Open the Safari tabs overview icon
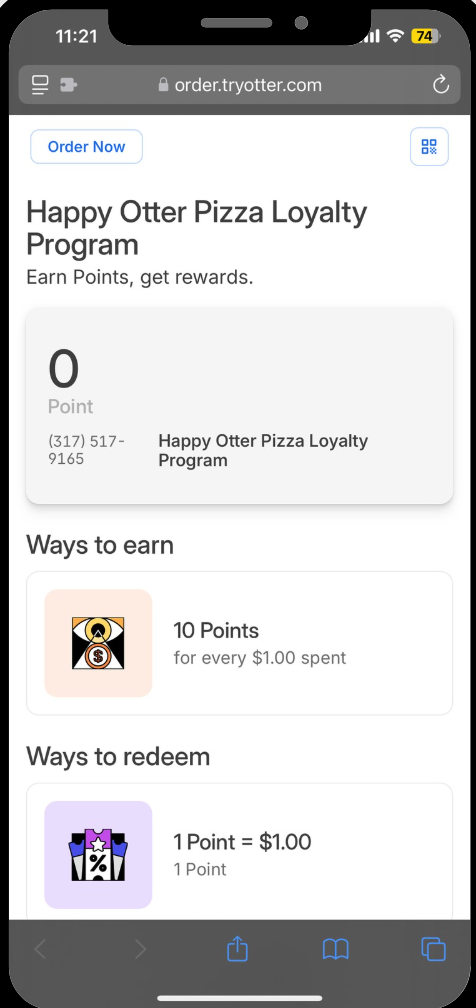This screenshot has width=476, height=1008. pyautogui.click(x=433, y=949)
